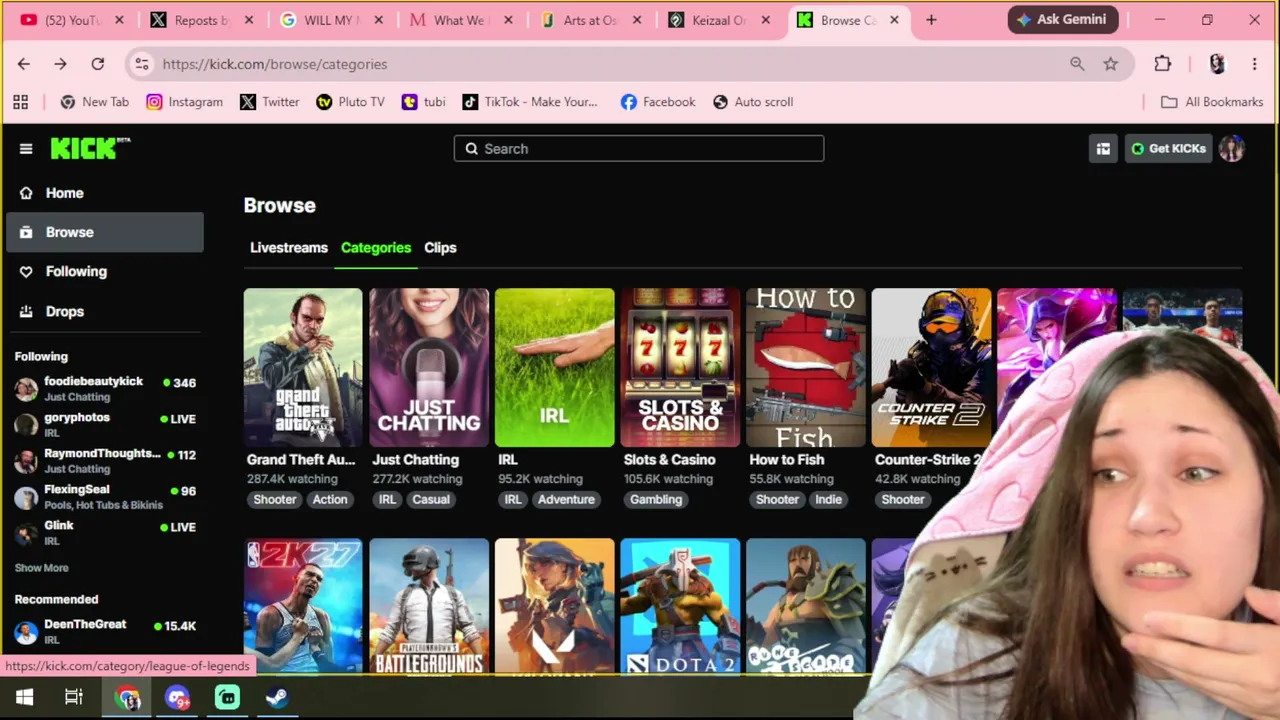Close the Browse Categories browser tab
The width and height of the screenshot is (1280, 720).
click(x=894, y=20)
